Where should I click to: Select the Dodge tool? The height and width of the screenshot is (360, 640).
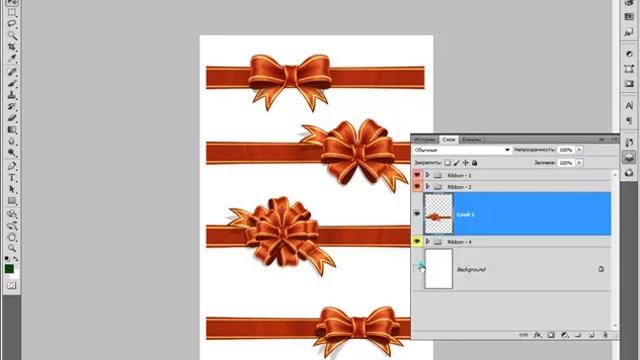point(12,153)
